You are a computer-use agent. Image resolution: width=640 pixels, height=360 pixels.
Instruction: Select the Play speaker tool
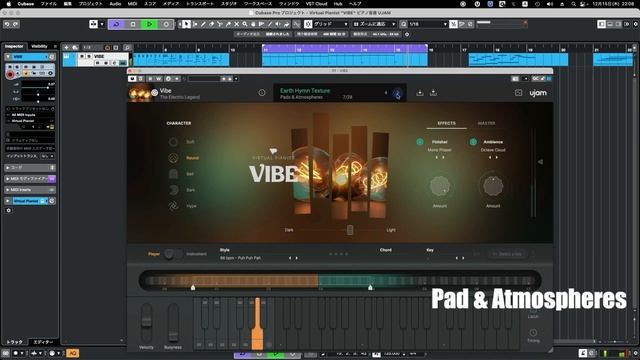pyautogui.click(x=278, y=24)
